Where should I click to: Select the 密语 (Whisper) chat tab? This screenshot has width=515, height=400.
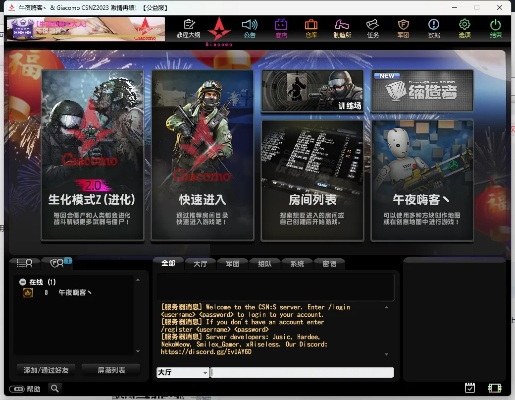[329, 264]
